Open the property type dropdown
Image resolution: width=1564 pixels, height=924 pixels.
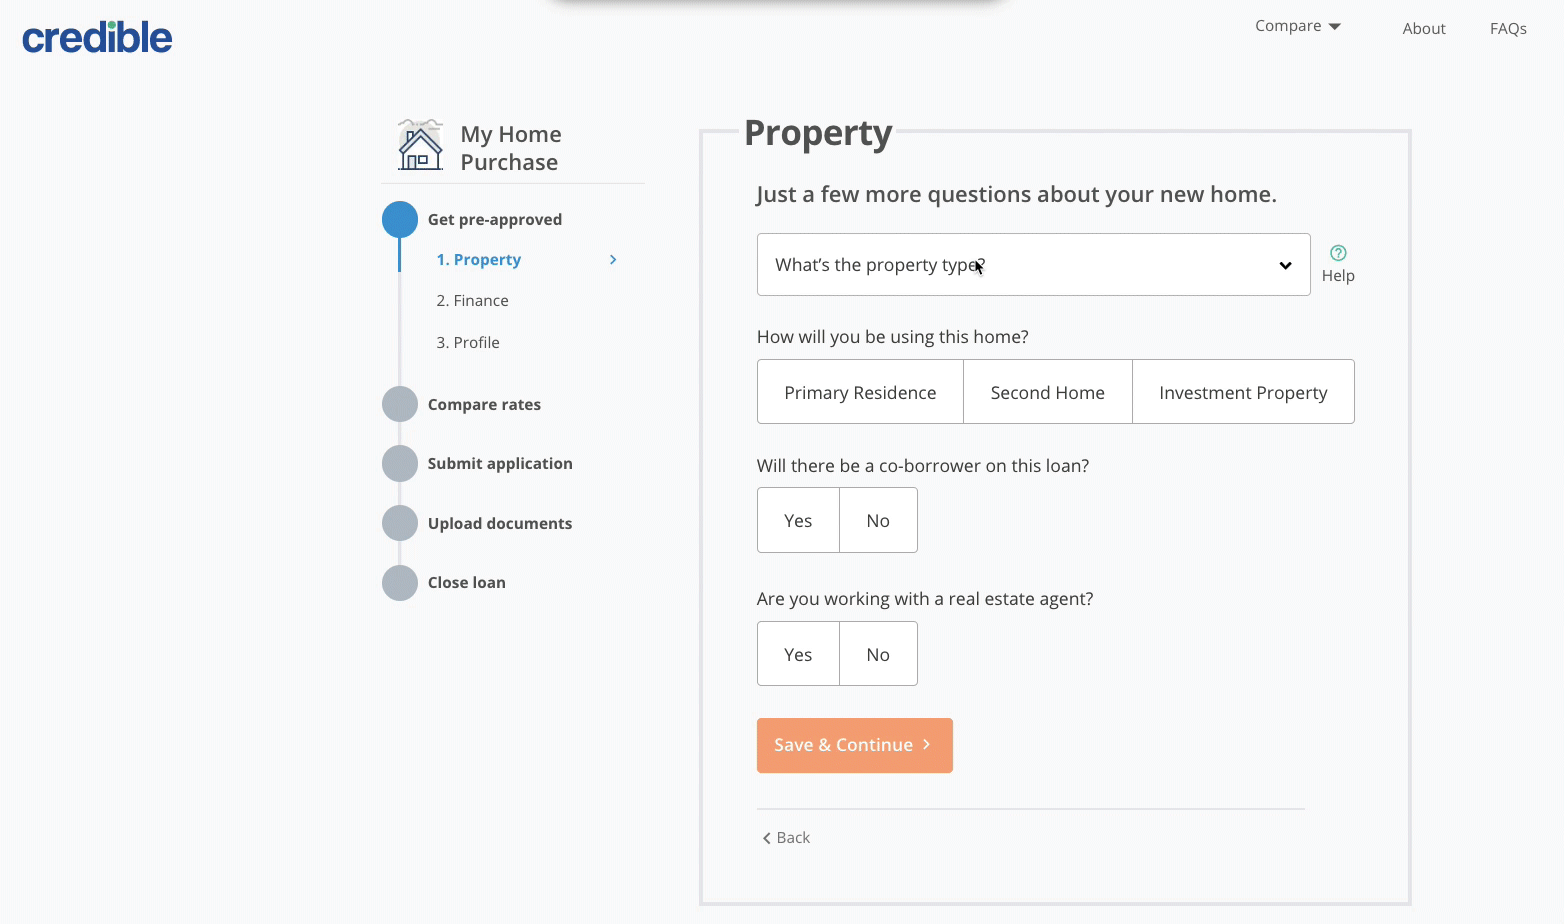click(1033, 265)
